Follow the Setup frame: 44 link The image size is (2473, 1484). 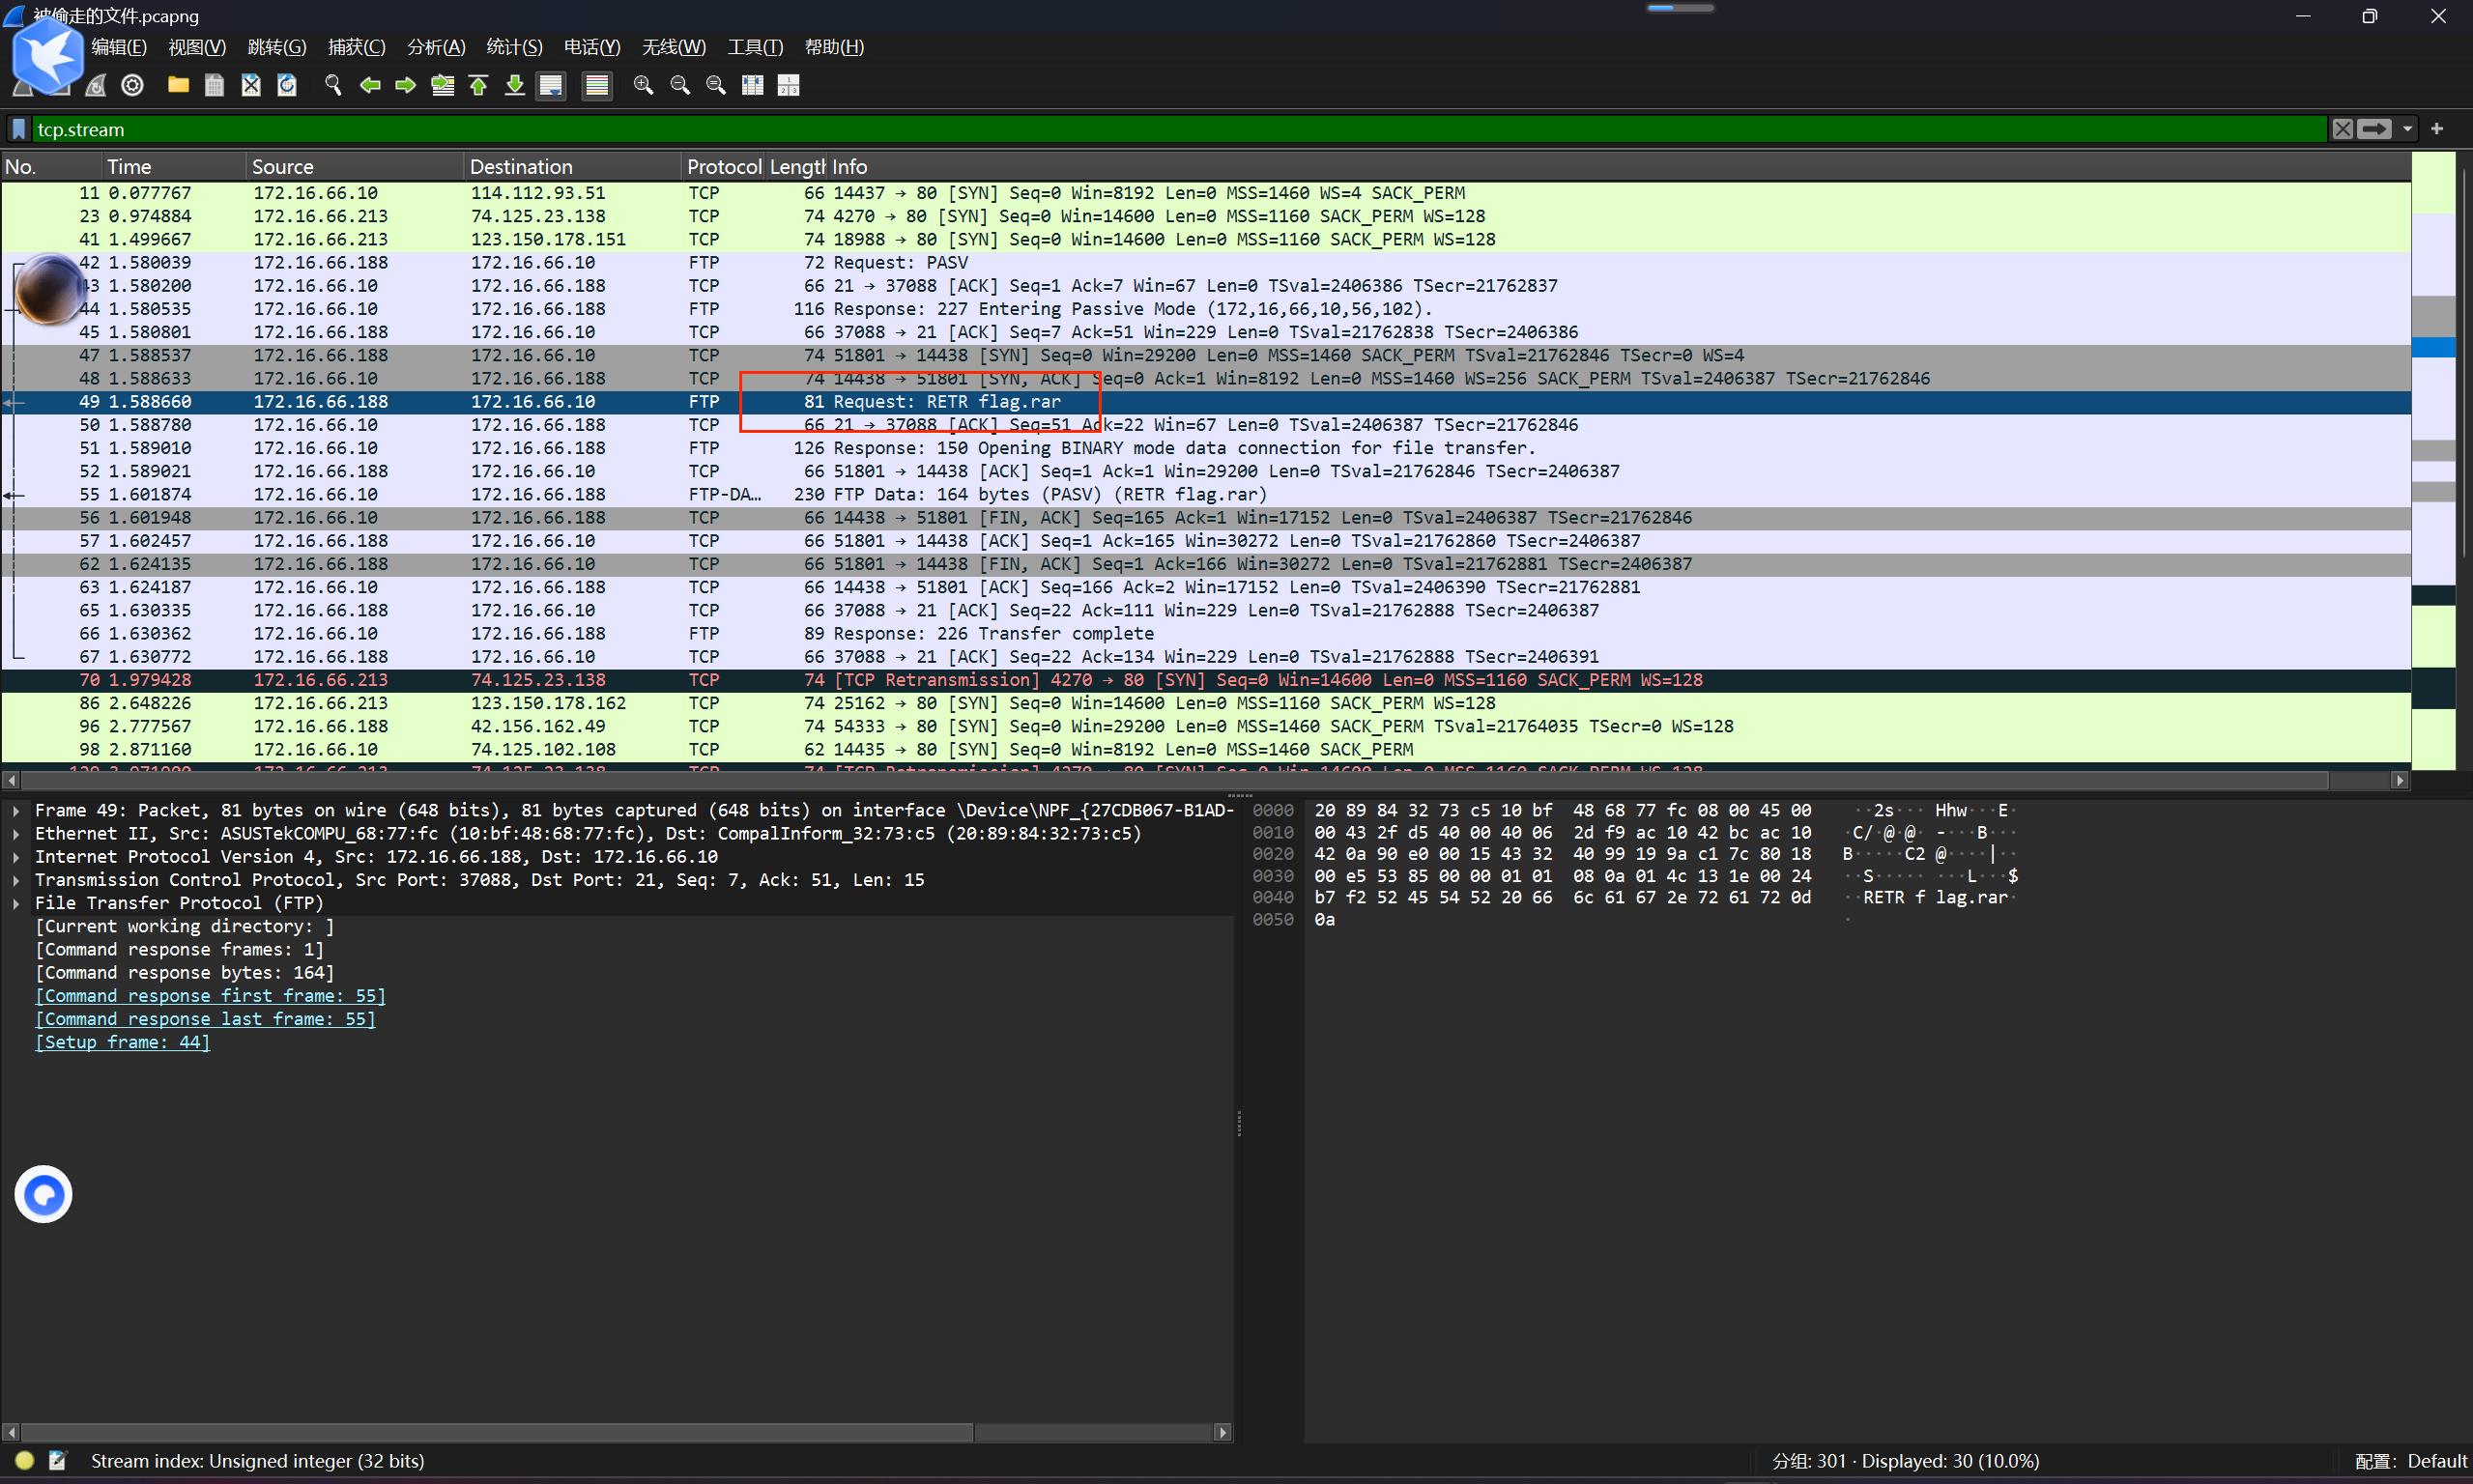click(x=122, y=1042)
